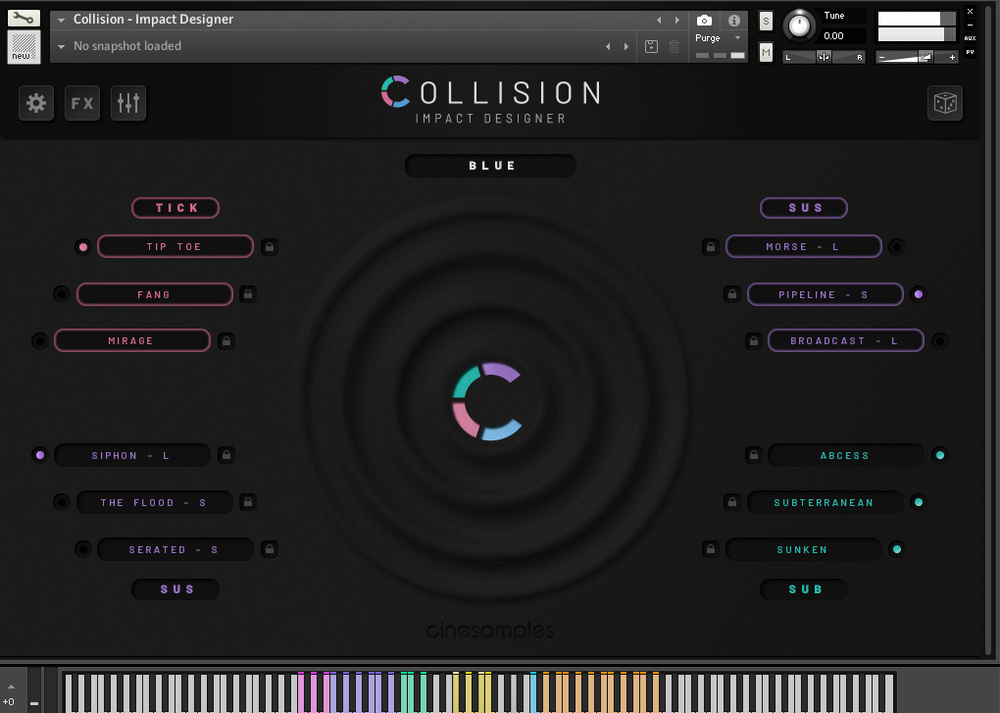Expand the Purge dropdown menu

(x=738, y=38)
